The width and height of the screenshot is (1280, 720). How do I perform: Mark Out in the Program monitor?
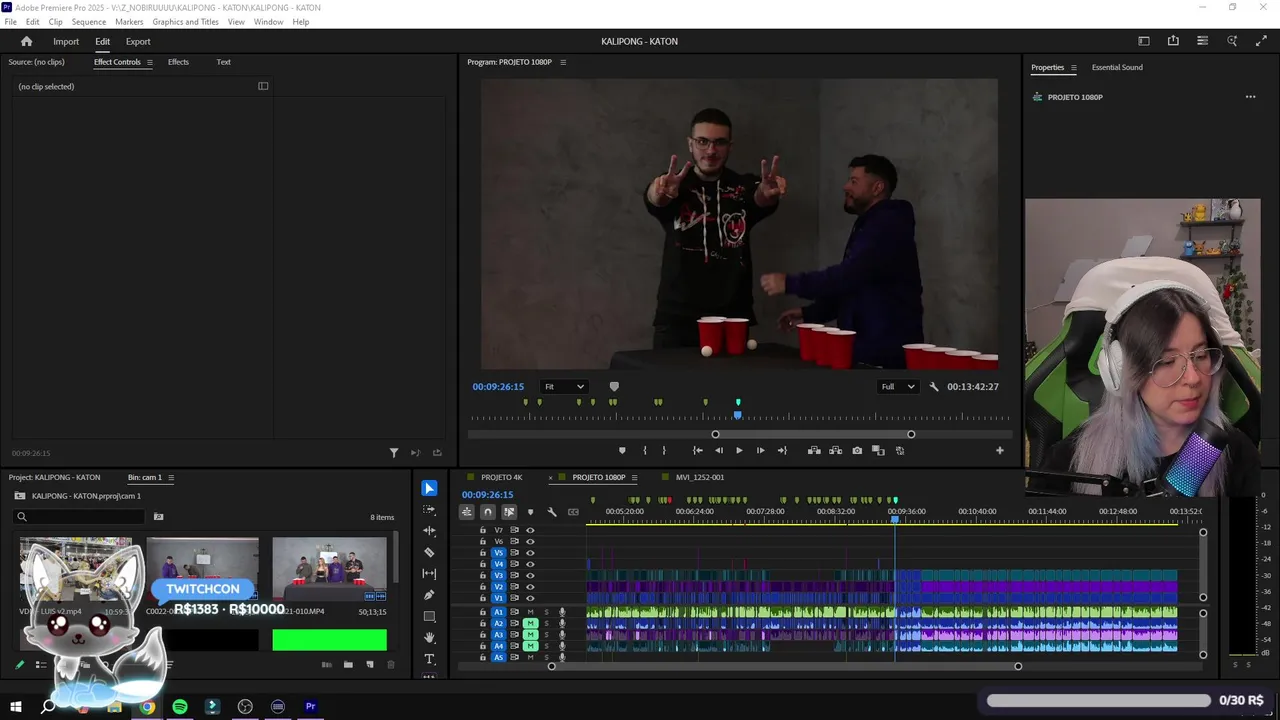[664, 451]
